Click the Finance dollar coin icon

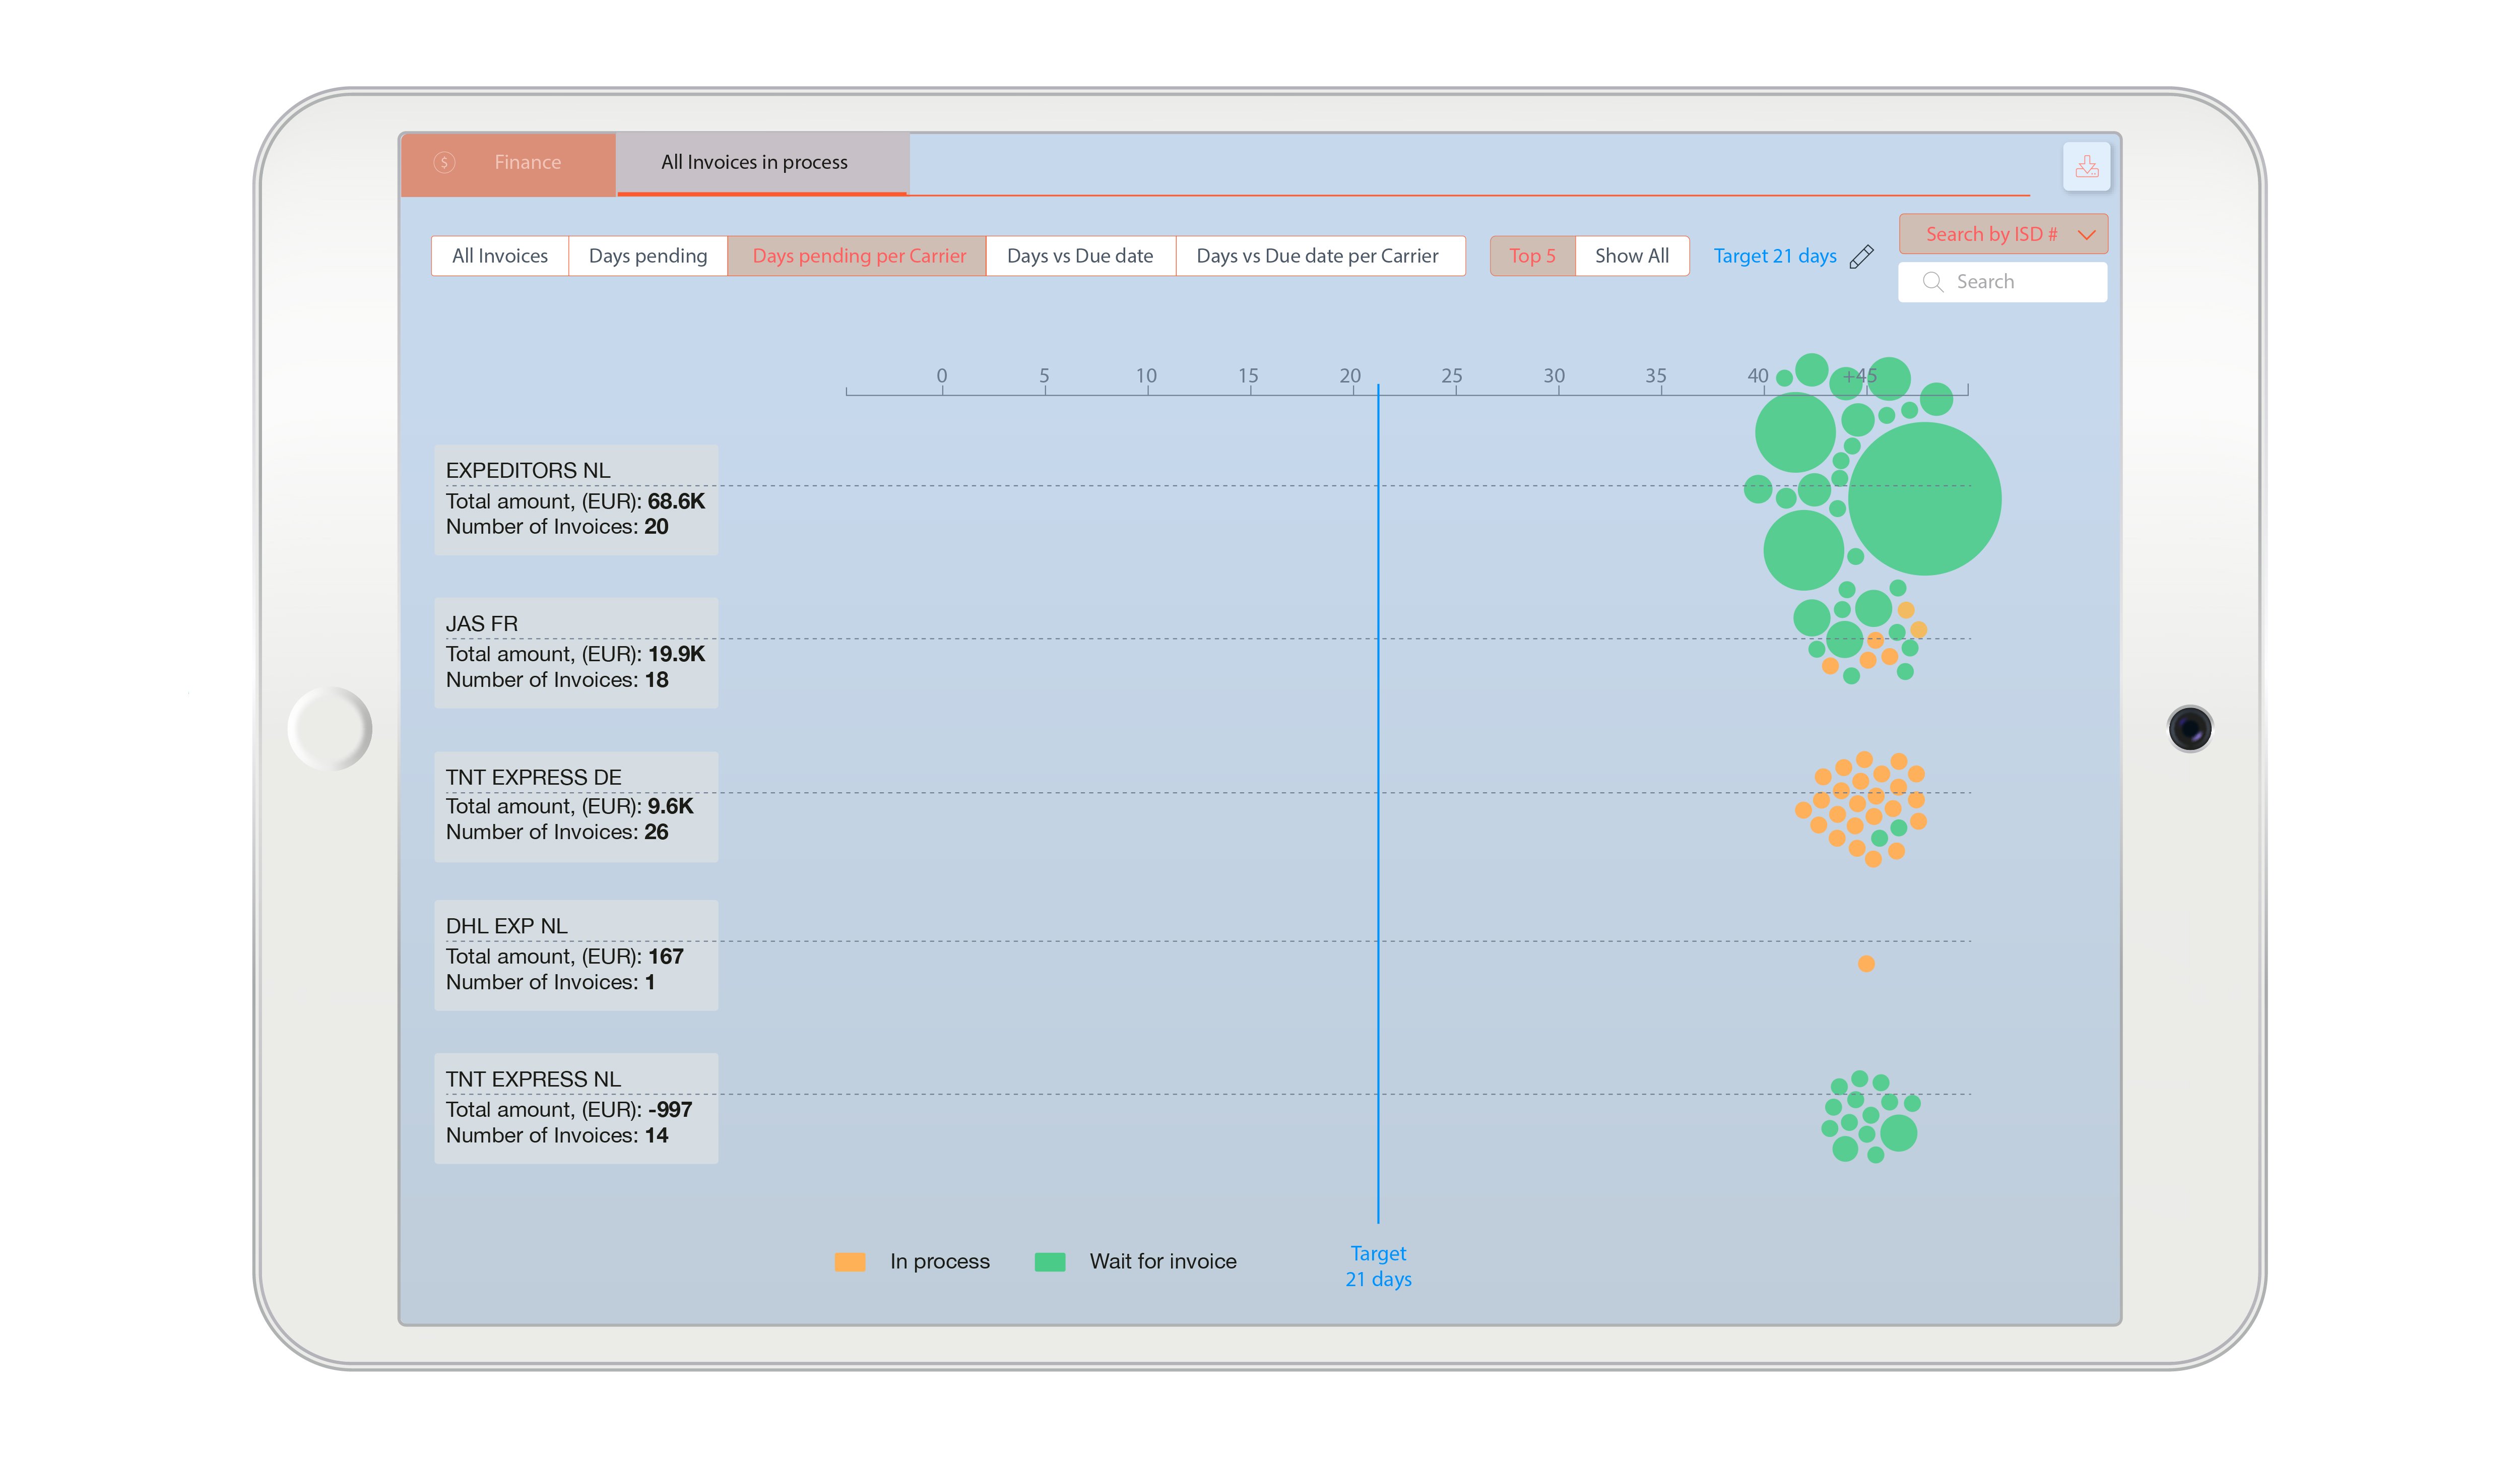click(x=444, y=162)
